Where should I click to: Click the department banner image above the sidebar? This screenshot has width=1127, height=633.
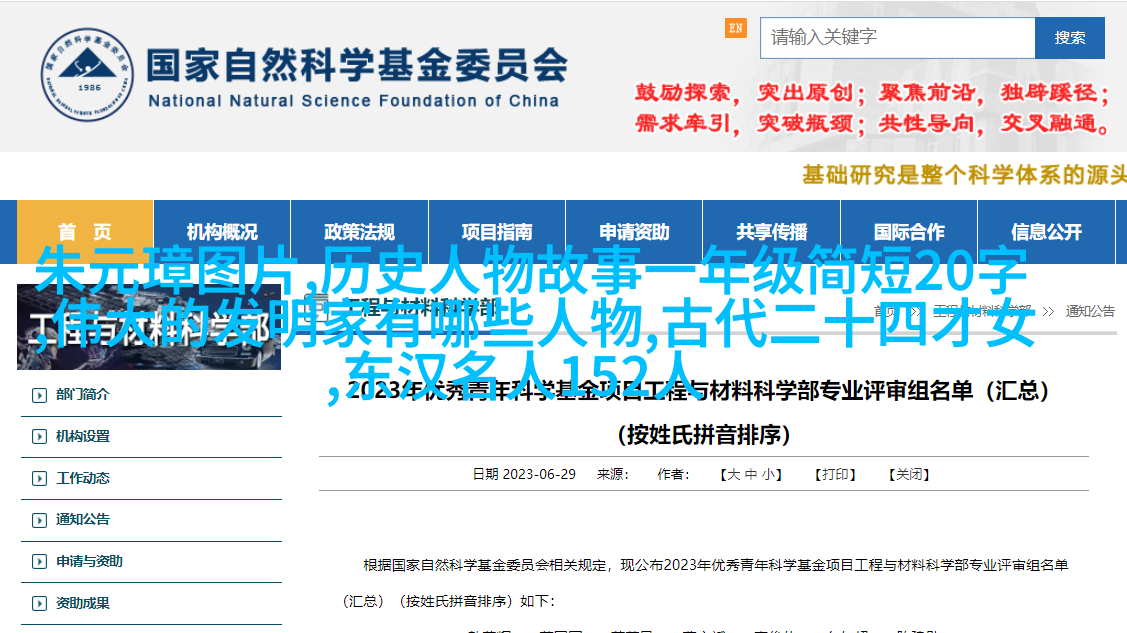pos(149,327)
